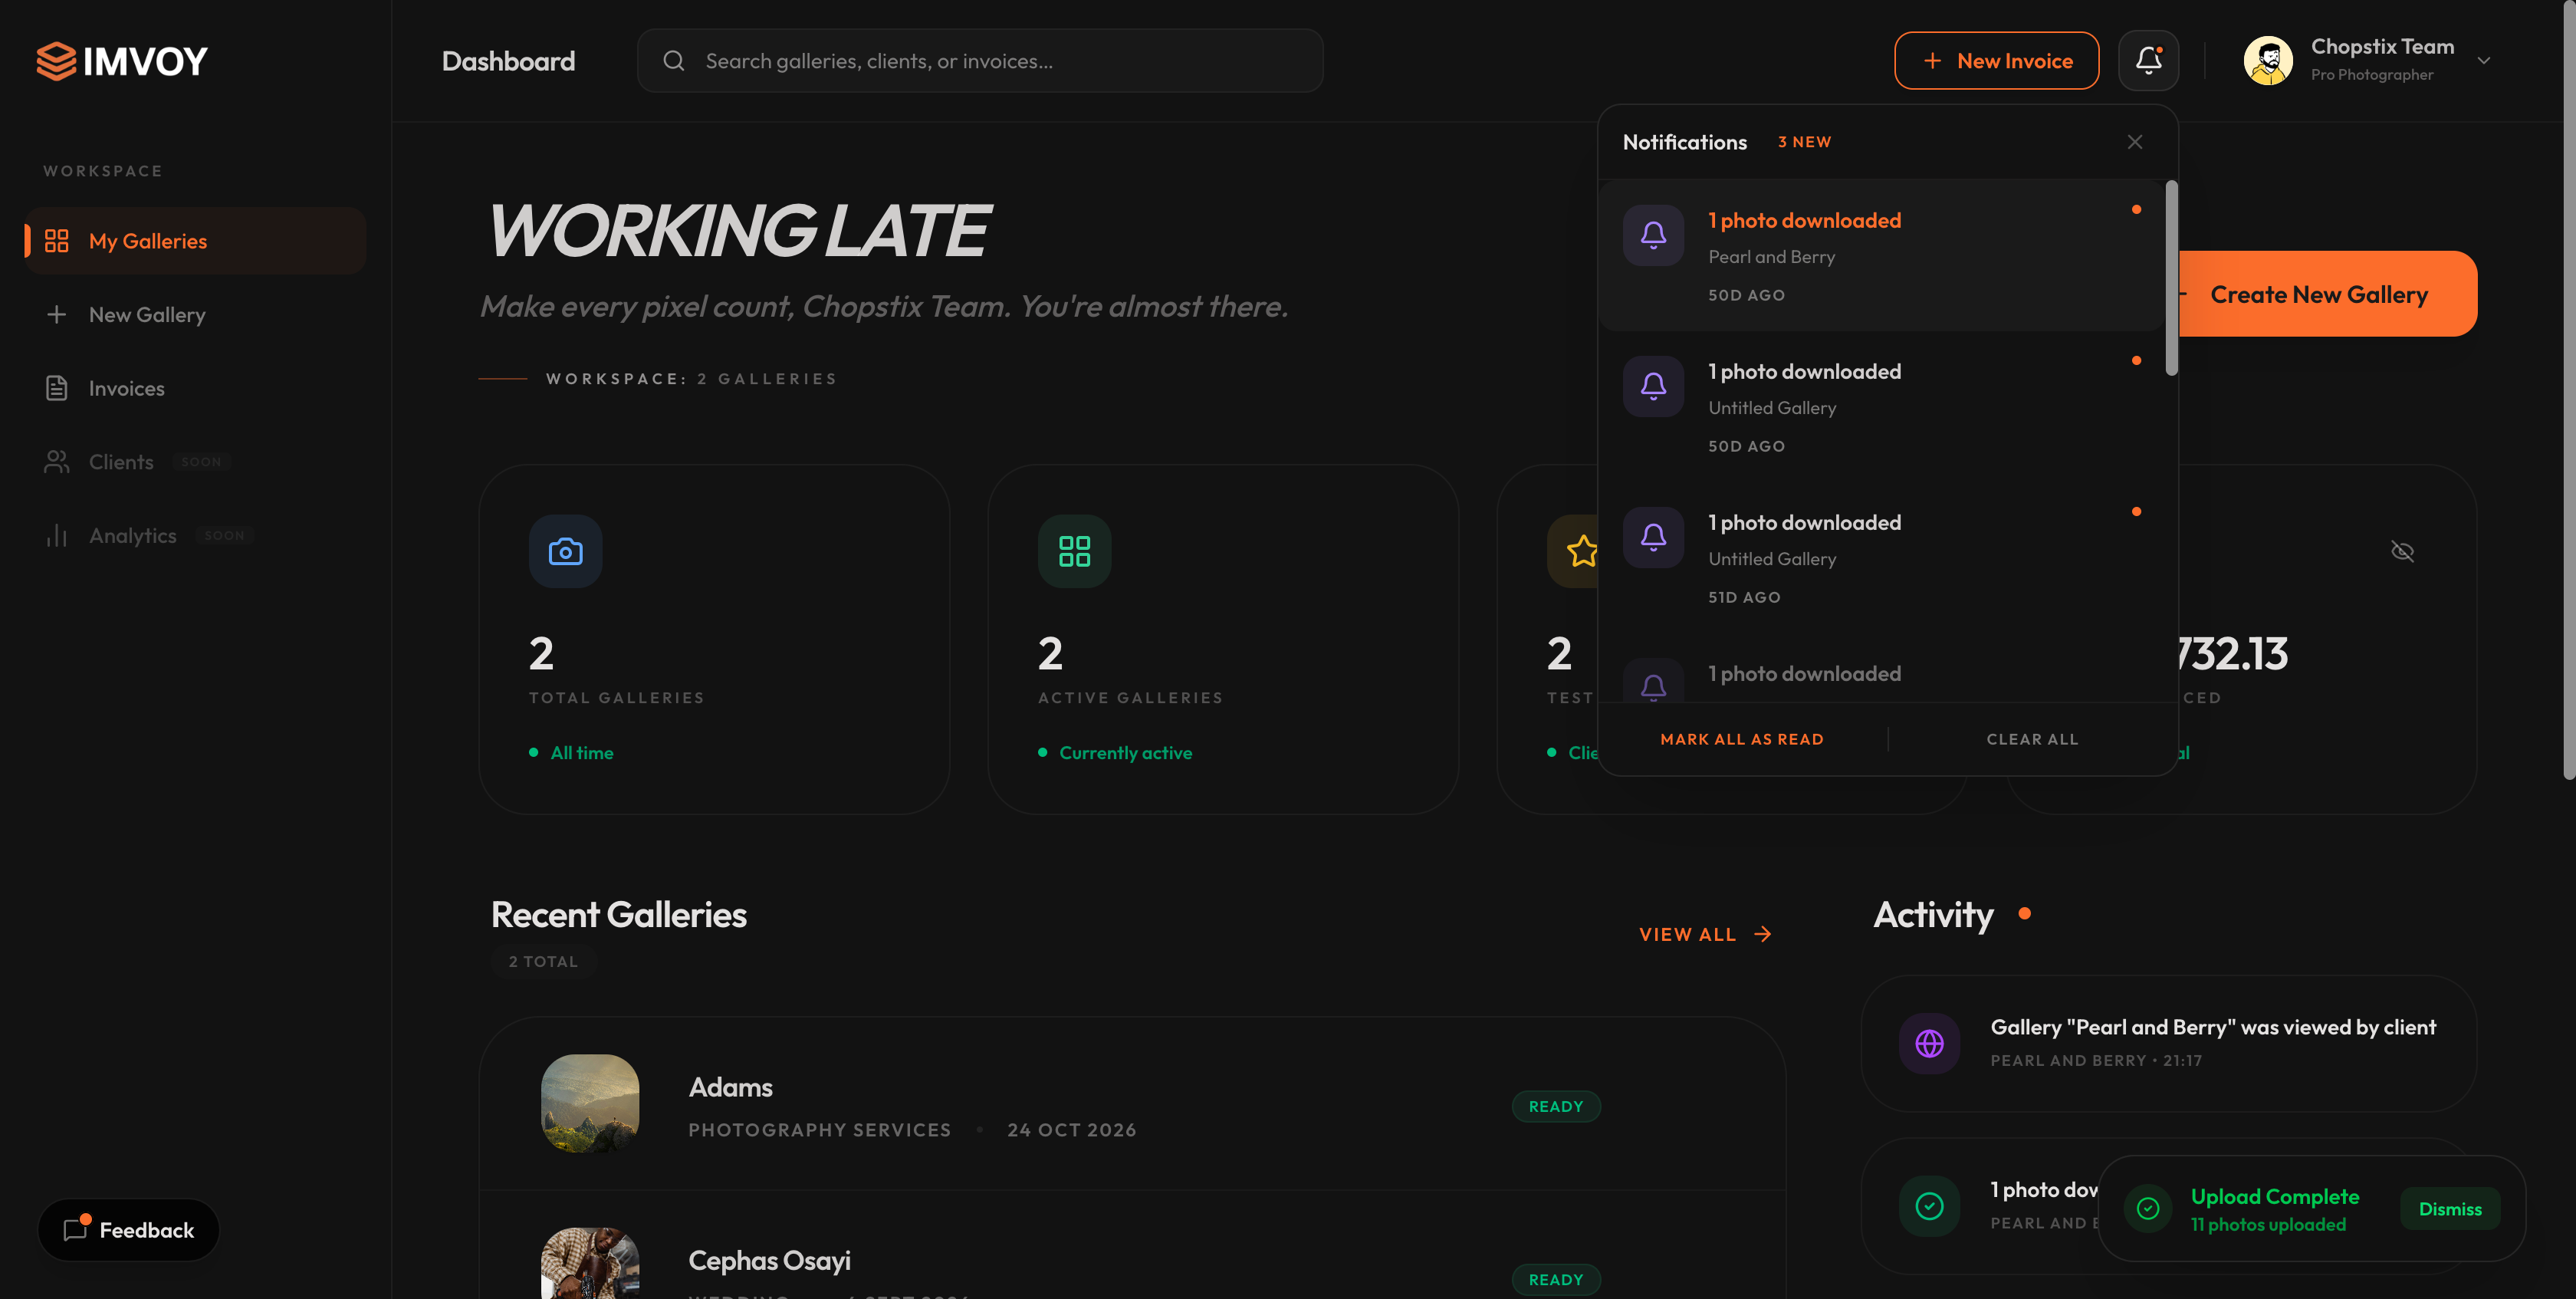Screen dimensions: 2576x1299
Task: Click the Invoices document icon
Action: click(57, 388)
